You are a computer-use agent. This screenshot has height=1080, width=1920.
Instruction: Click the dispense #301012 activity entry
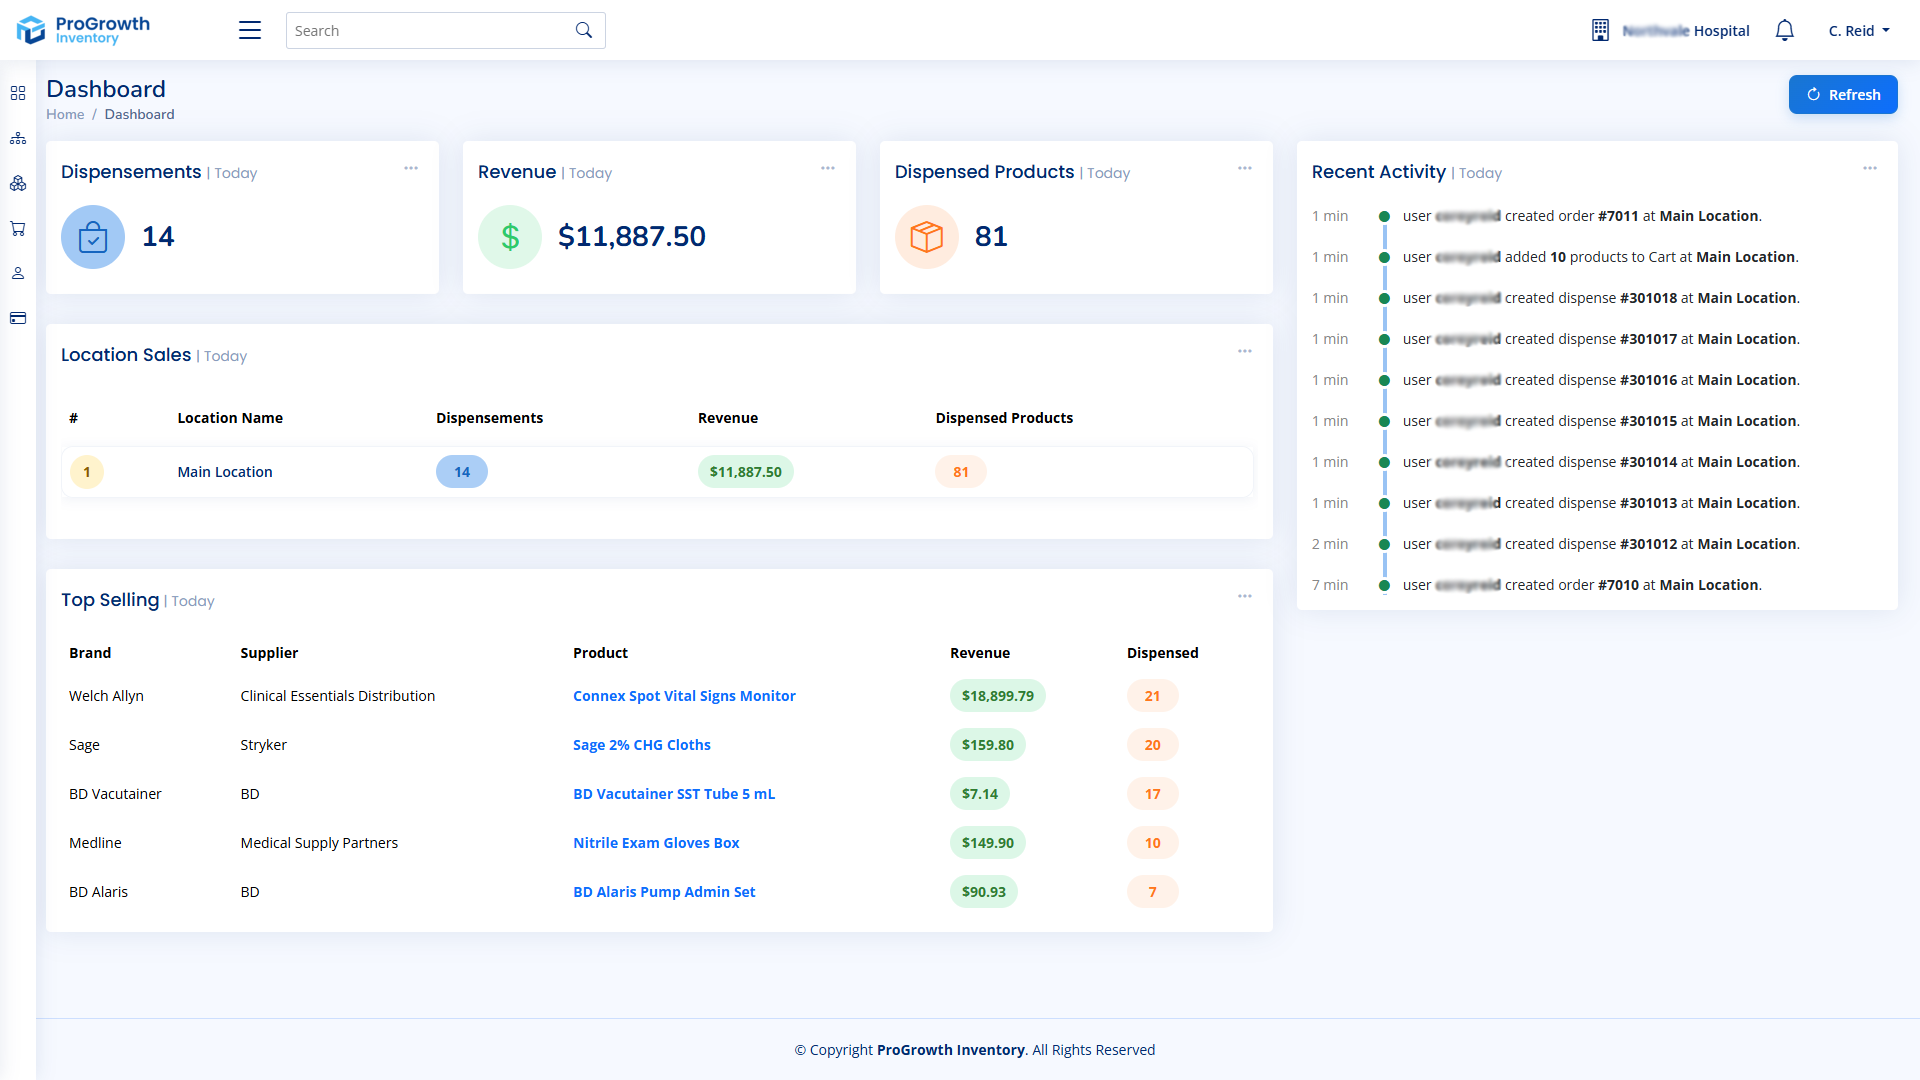point(1601,544)
